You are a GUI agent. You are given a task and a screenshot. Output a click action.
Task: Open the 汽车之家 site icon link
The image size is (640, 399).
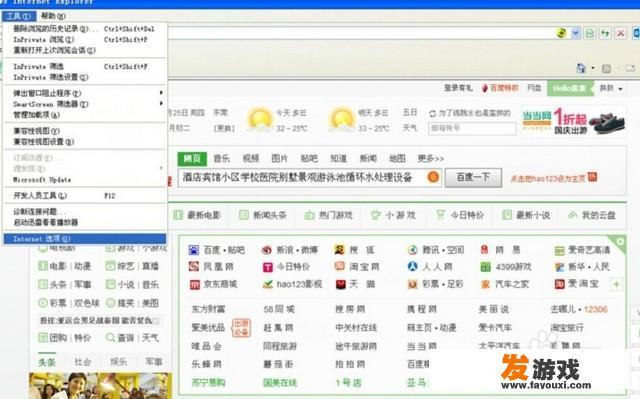[x=485, y=284]
